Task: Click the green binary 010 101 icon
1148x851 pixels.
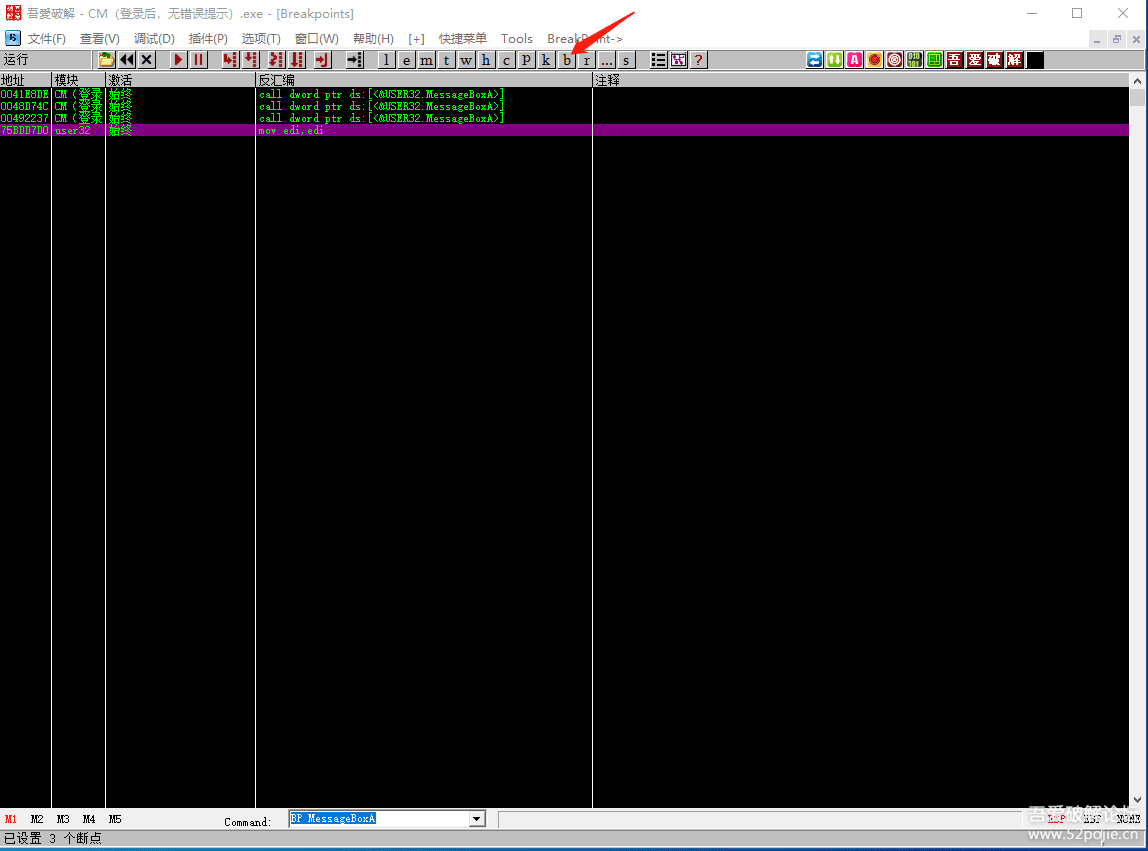Action: (915, 60)
